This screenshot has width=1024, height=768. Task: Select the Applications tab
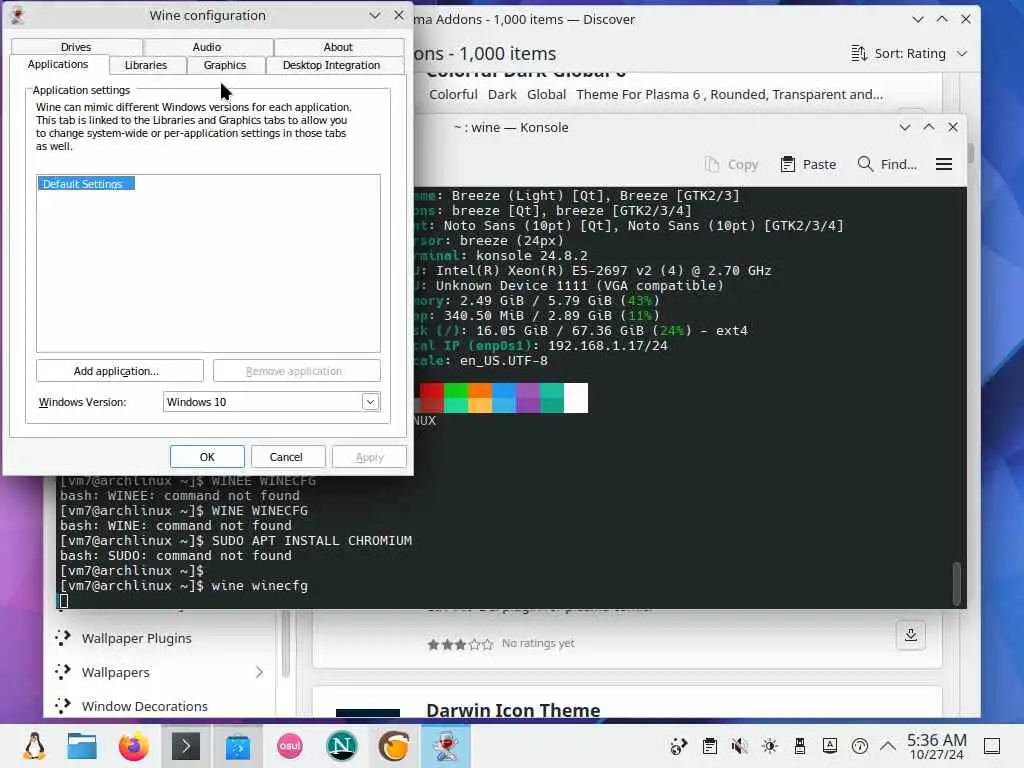(58, 64)
